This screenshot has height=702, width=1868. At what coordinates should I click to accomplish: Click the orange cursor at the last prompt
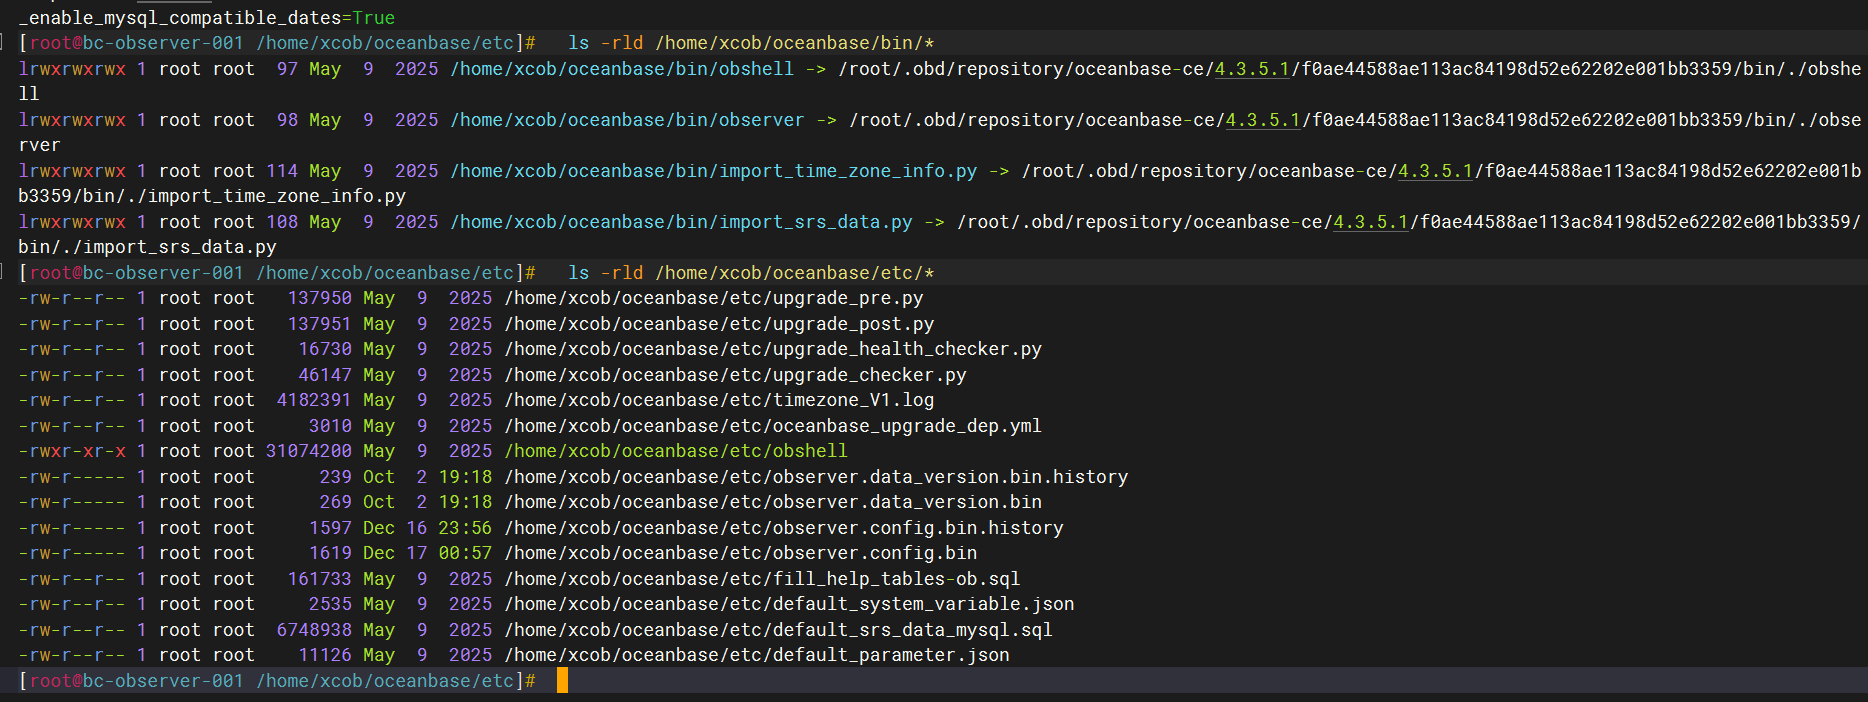(x=562, y=681)
